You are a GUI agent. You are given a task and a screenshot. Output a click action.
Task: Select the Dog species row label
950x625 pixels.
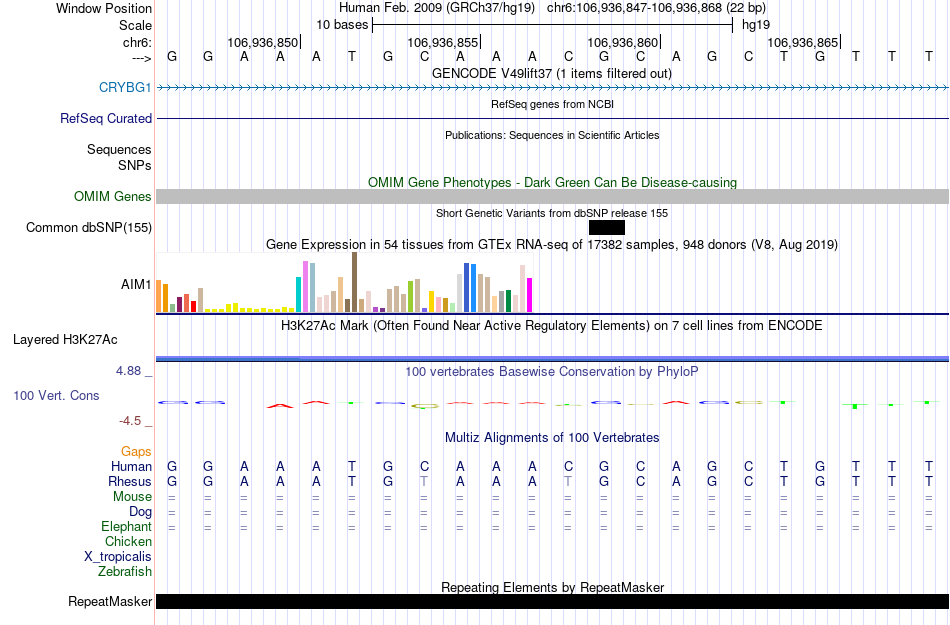pyautogui.click(x=141, y=512)
